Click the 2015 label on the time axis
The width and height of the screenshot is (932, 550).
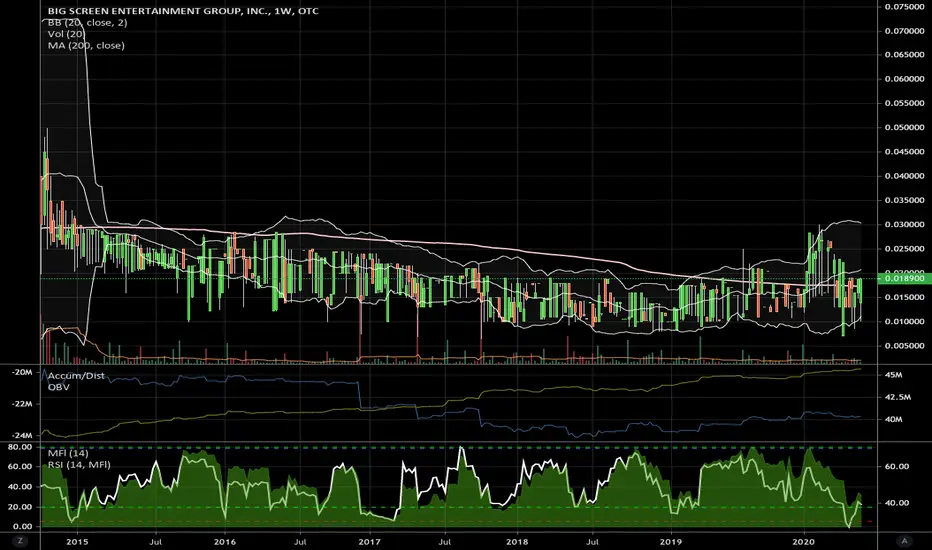77,542
